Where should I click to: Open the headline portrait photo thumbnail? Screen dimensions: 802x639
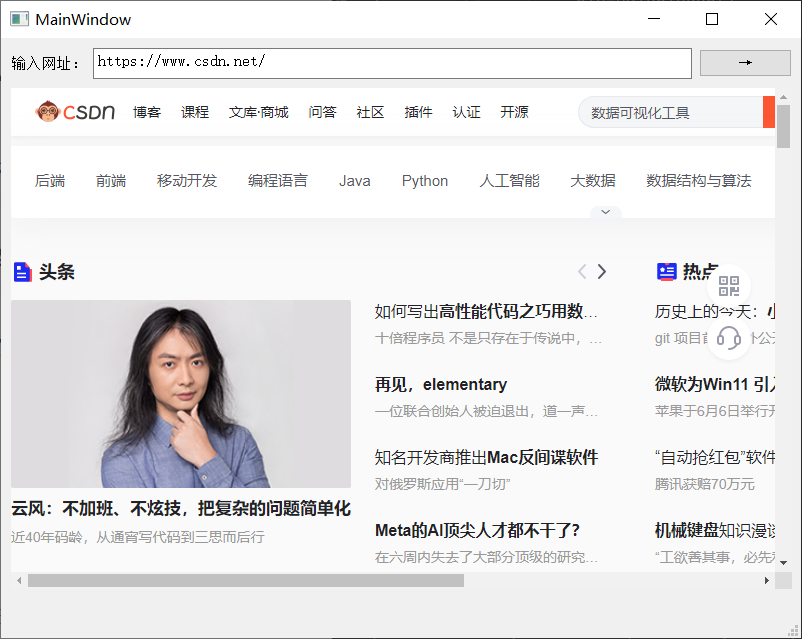pos(181,393)
